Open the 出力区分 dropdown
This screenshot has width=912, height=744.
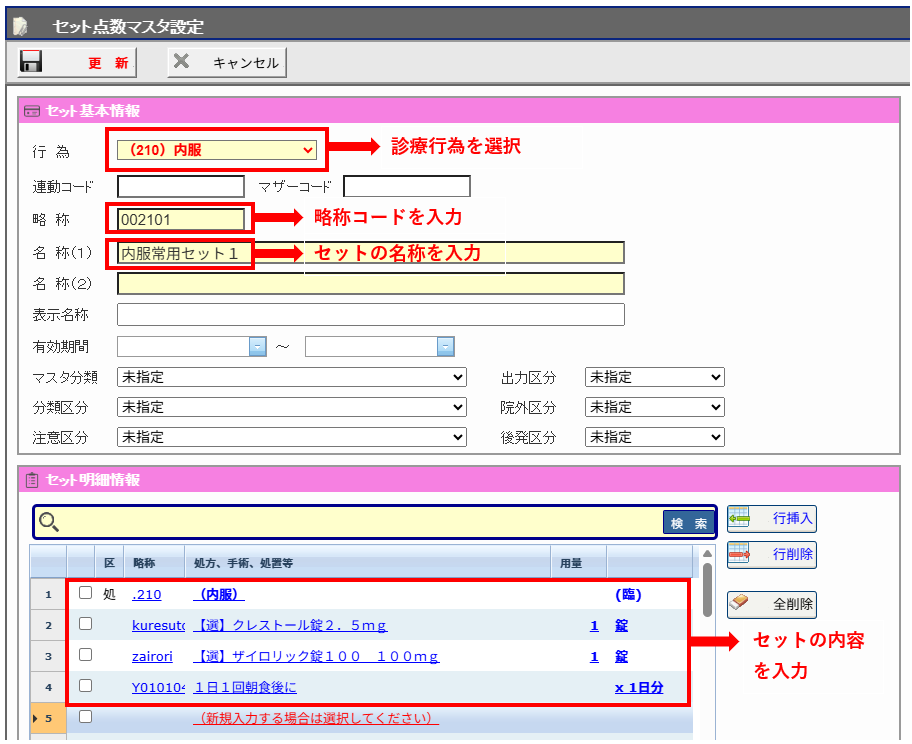point(654,377)
